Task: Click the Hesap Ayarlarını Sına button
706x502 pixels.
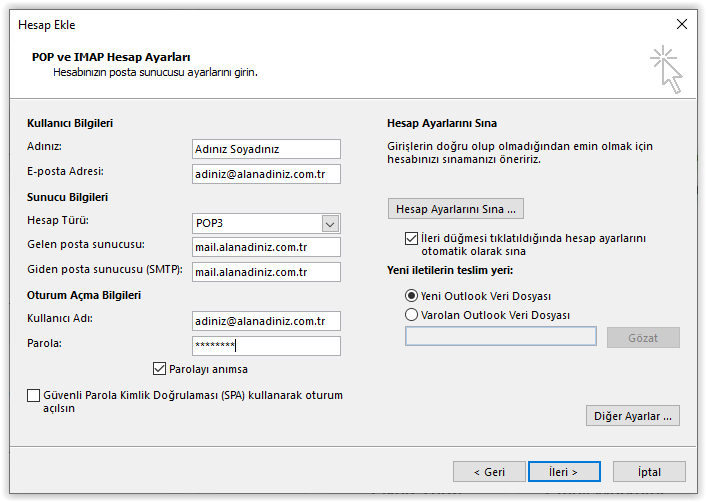Action: [x=456, y=209]
